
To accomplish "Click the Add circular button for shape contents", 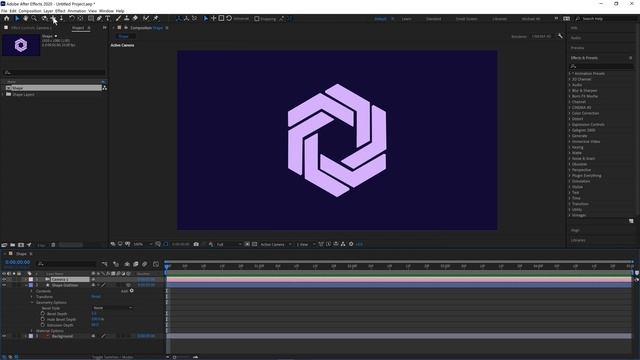I will (131, 291).
